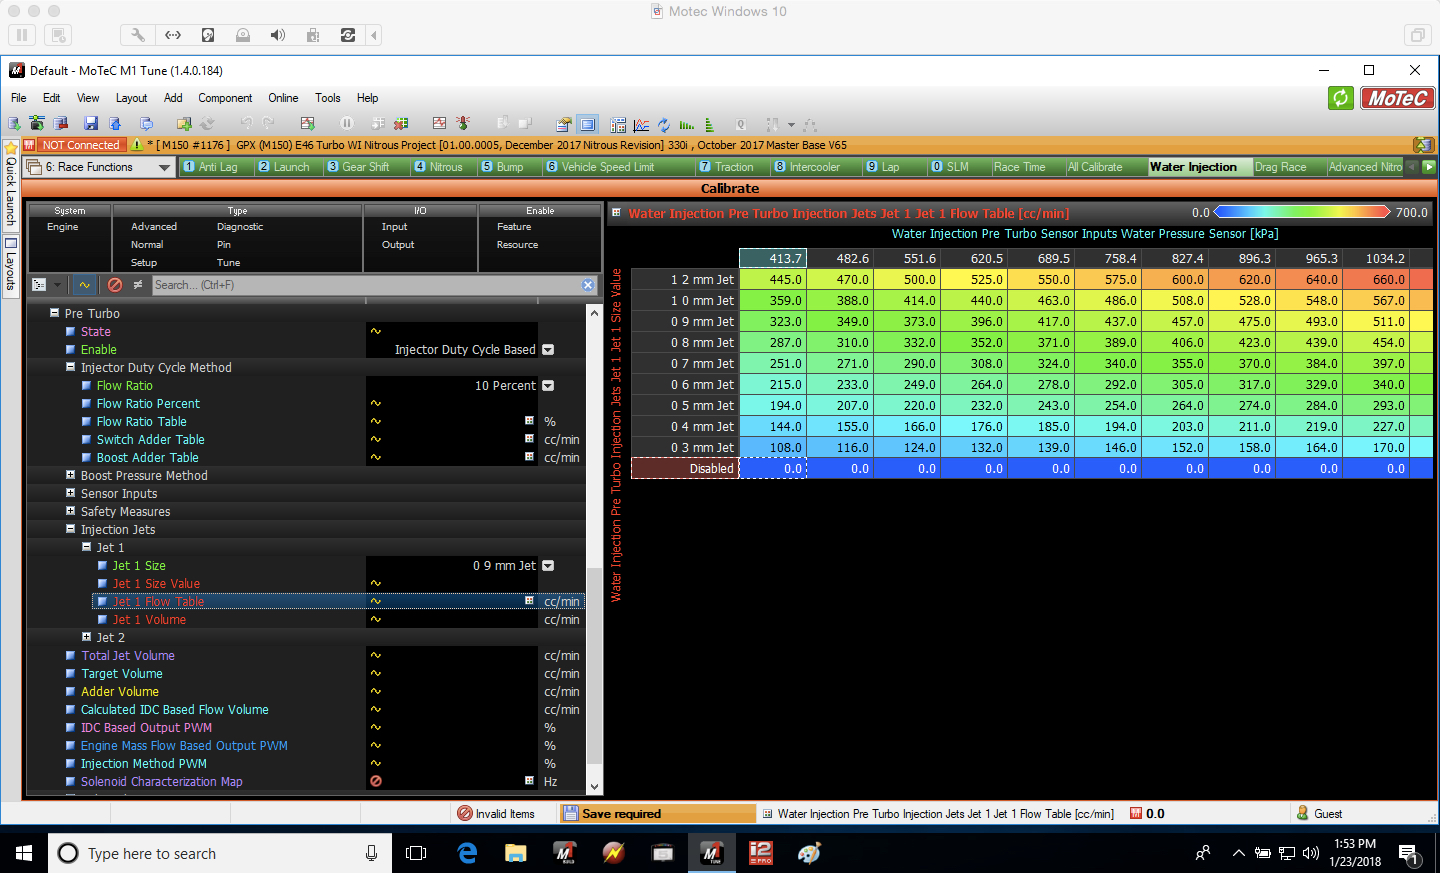The image size is (1440, 873).
Task: Click the Windows 'Type here to search' box
Action: (x=220, y=853)
